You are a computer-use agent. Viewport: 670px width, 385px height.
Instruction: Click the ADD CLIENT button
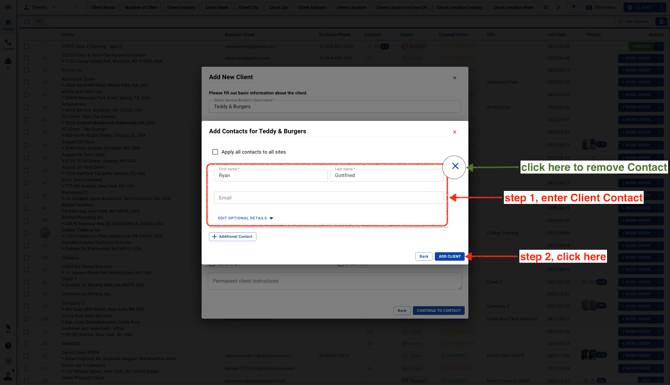(x=450, y=256)
